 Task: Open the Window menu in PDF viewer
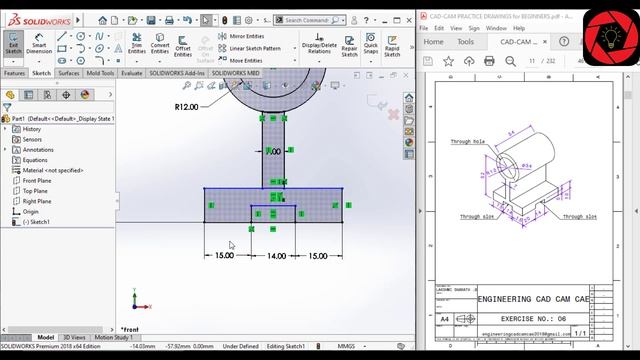496,28
